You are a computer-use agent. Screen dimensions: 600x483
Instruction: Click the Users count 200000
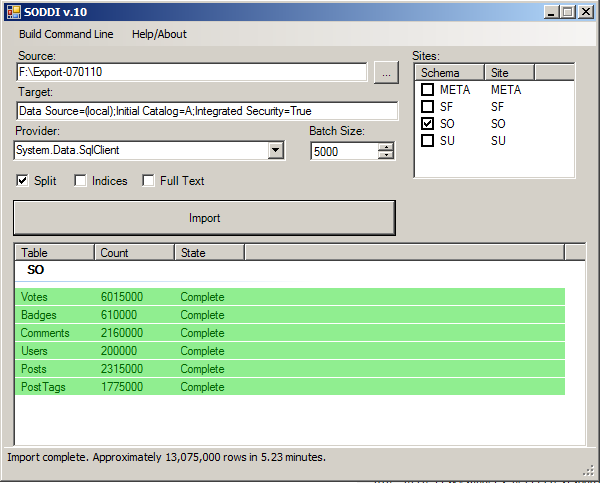tap(119, 351)
